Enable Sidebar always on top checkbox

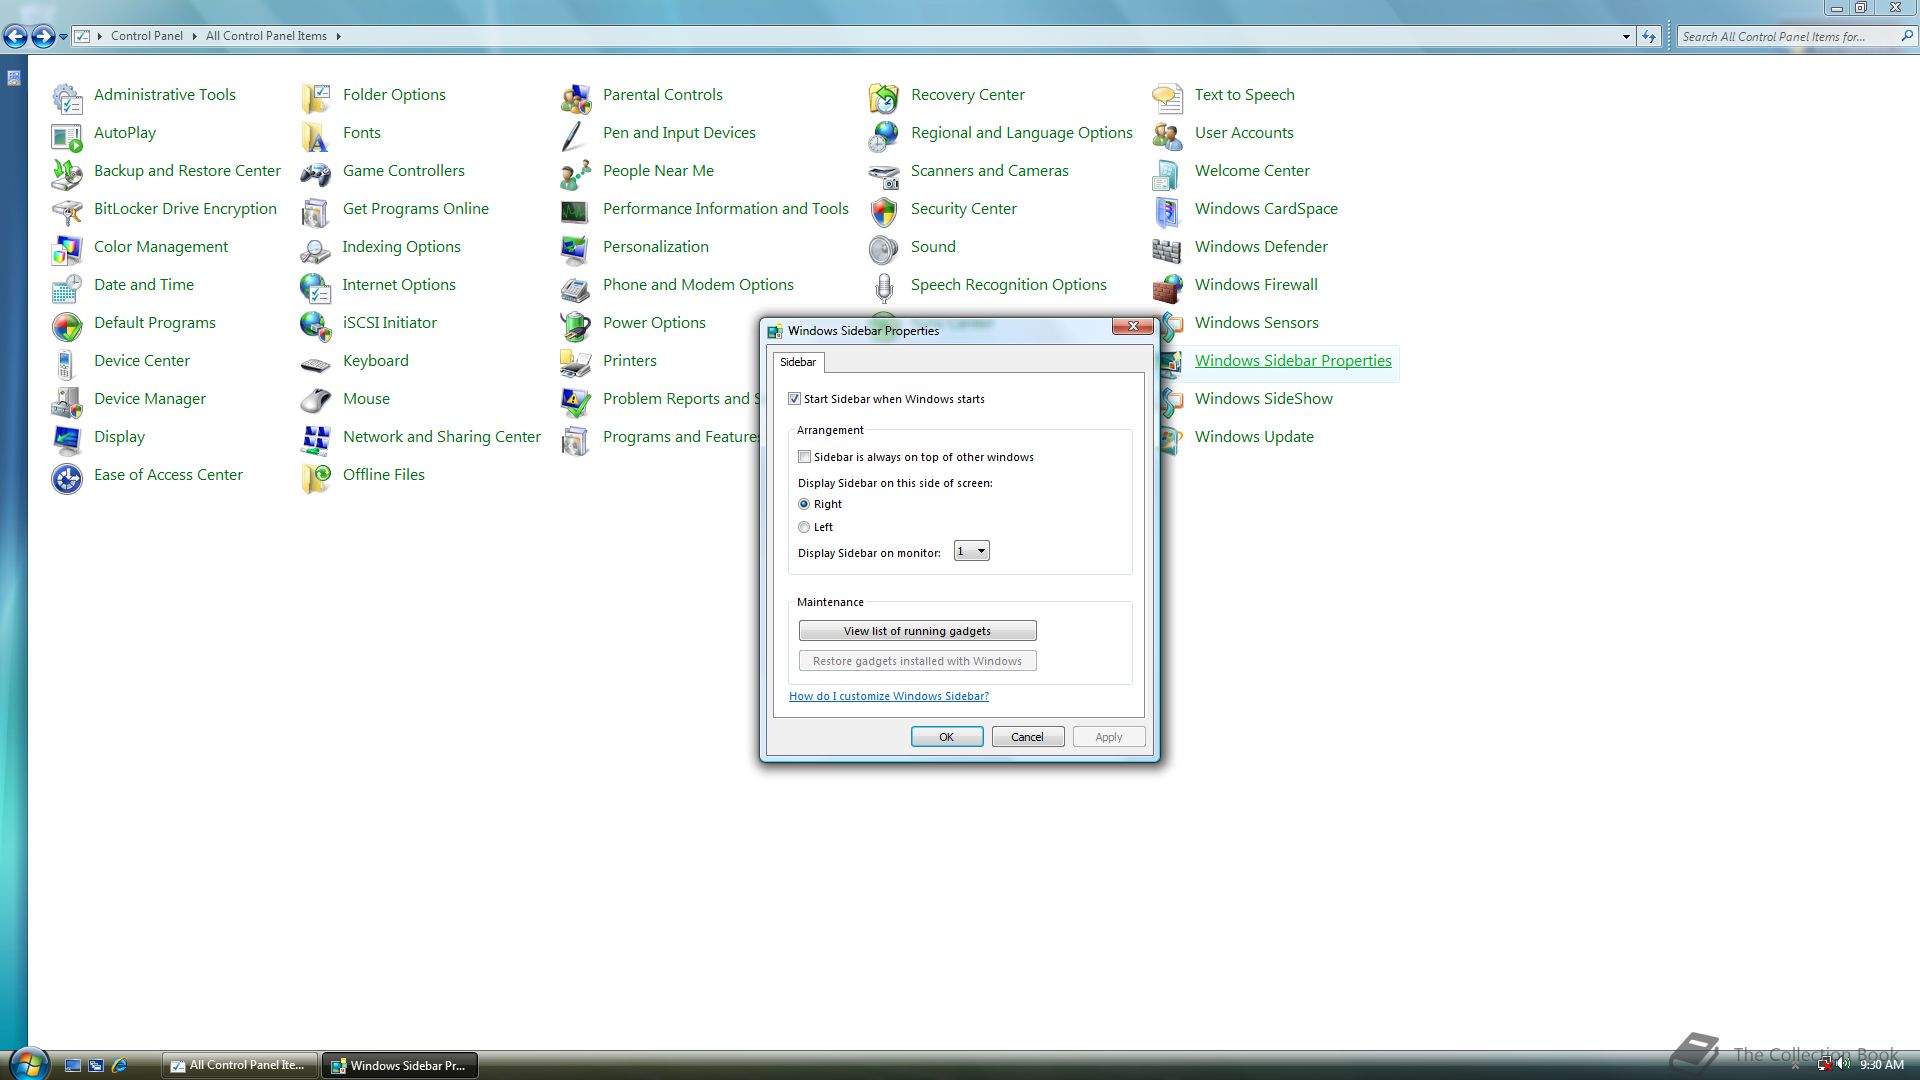804,457
